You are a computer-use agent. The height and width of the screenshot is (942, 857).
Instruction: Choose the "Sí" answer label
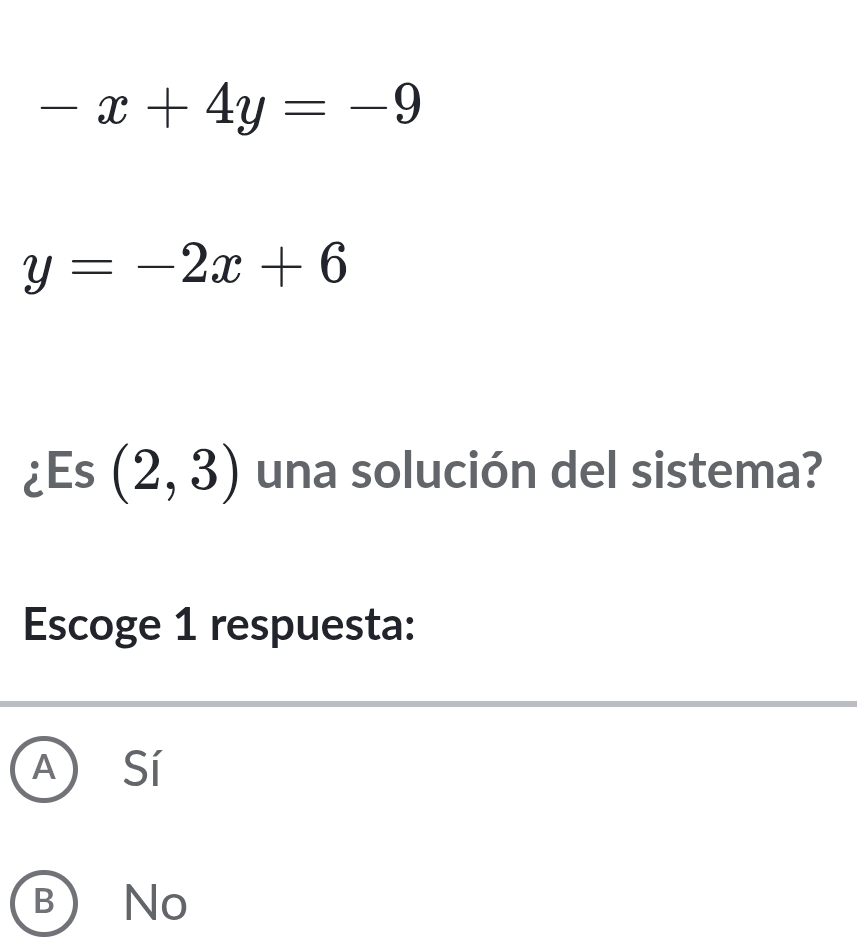click(141, 768)
